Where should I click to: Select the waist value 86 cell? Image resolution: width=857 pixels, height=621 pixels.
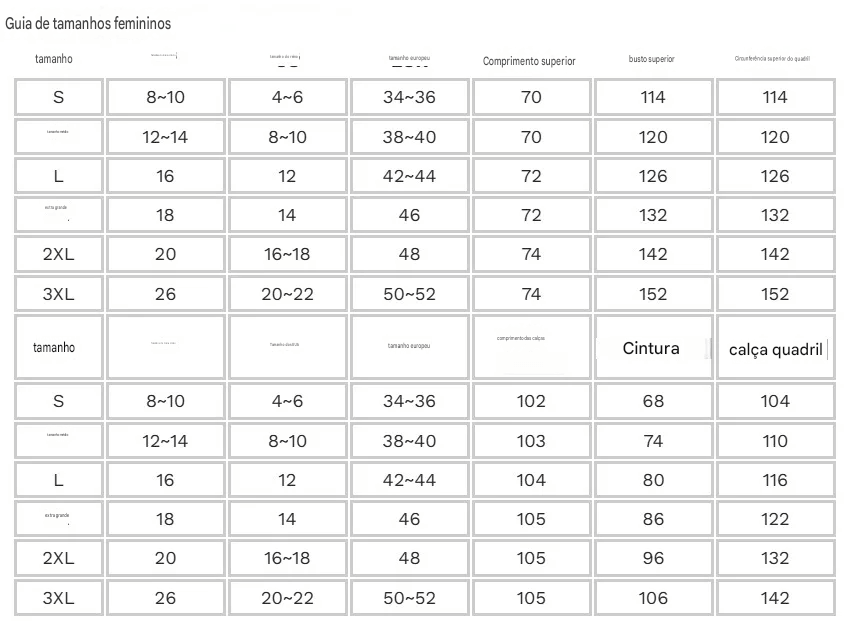coord(654,519)
